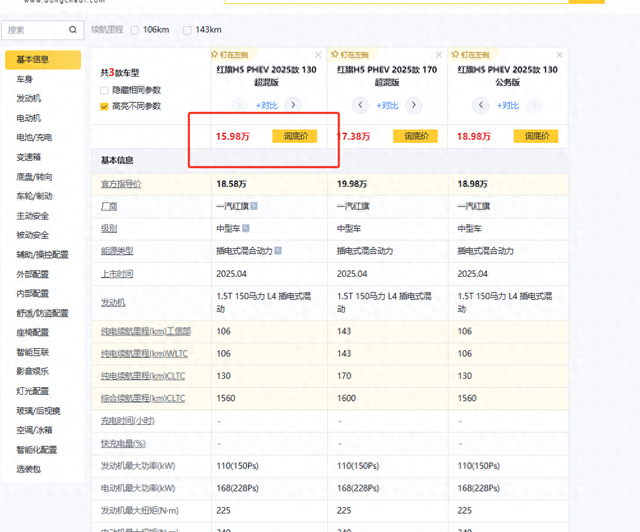Check the 143km range filter
The width and height of the screenshot is (640, 532).
pos(187,30)
